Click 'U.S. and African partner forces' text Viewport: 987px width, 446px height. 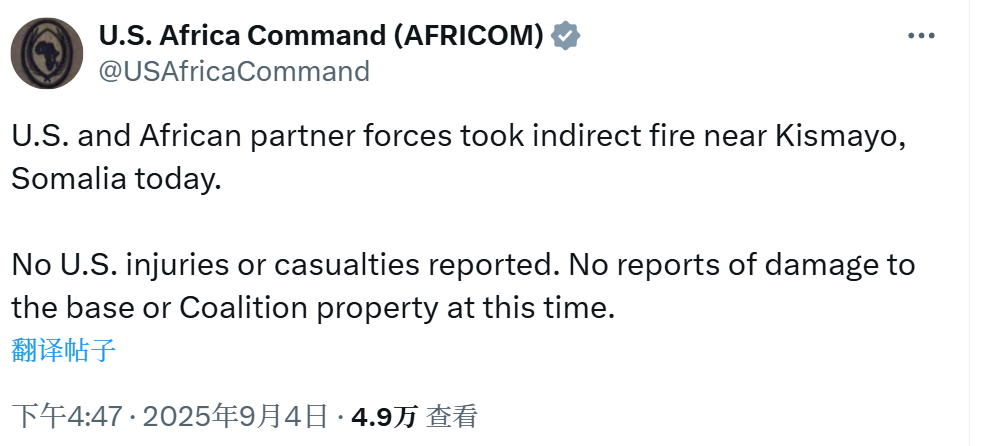[x=232, y=137]
